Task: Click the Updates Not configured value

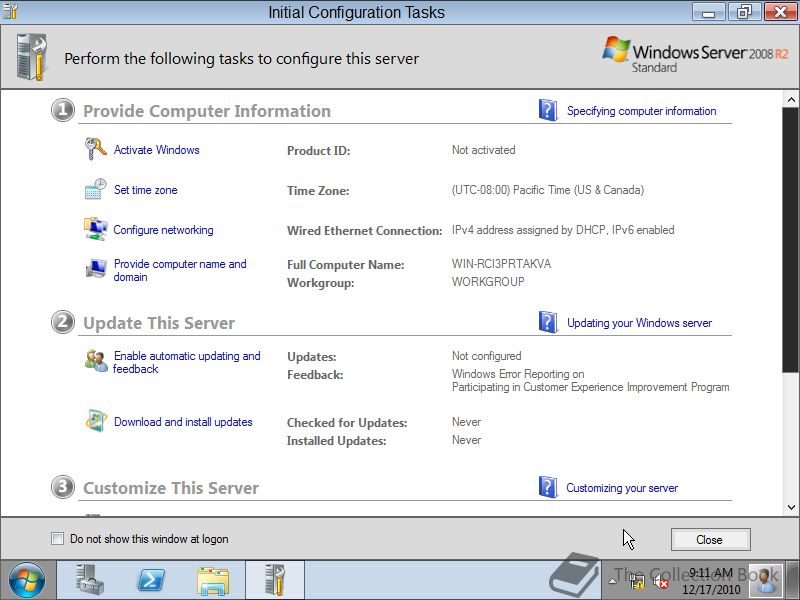Action: pos(486,356)
